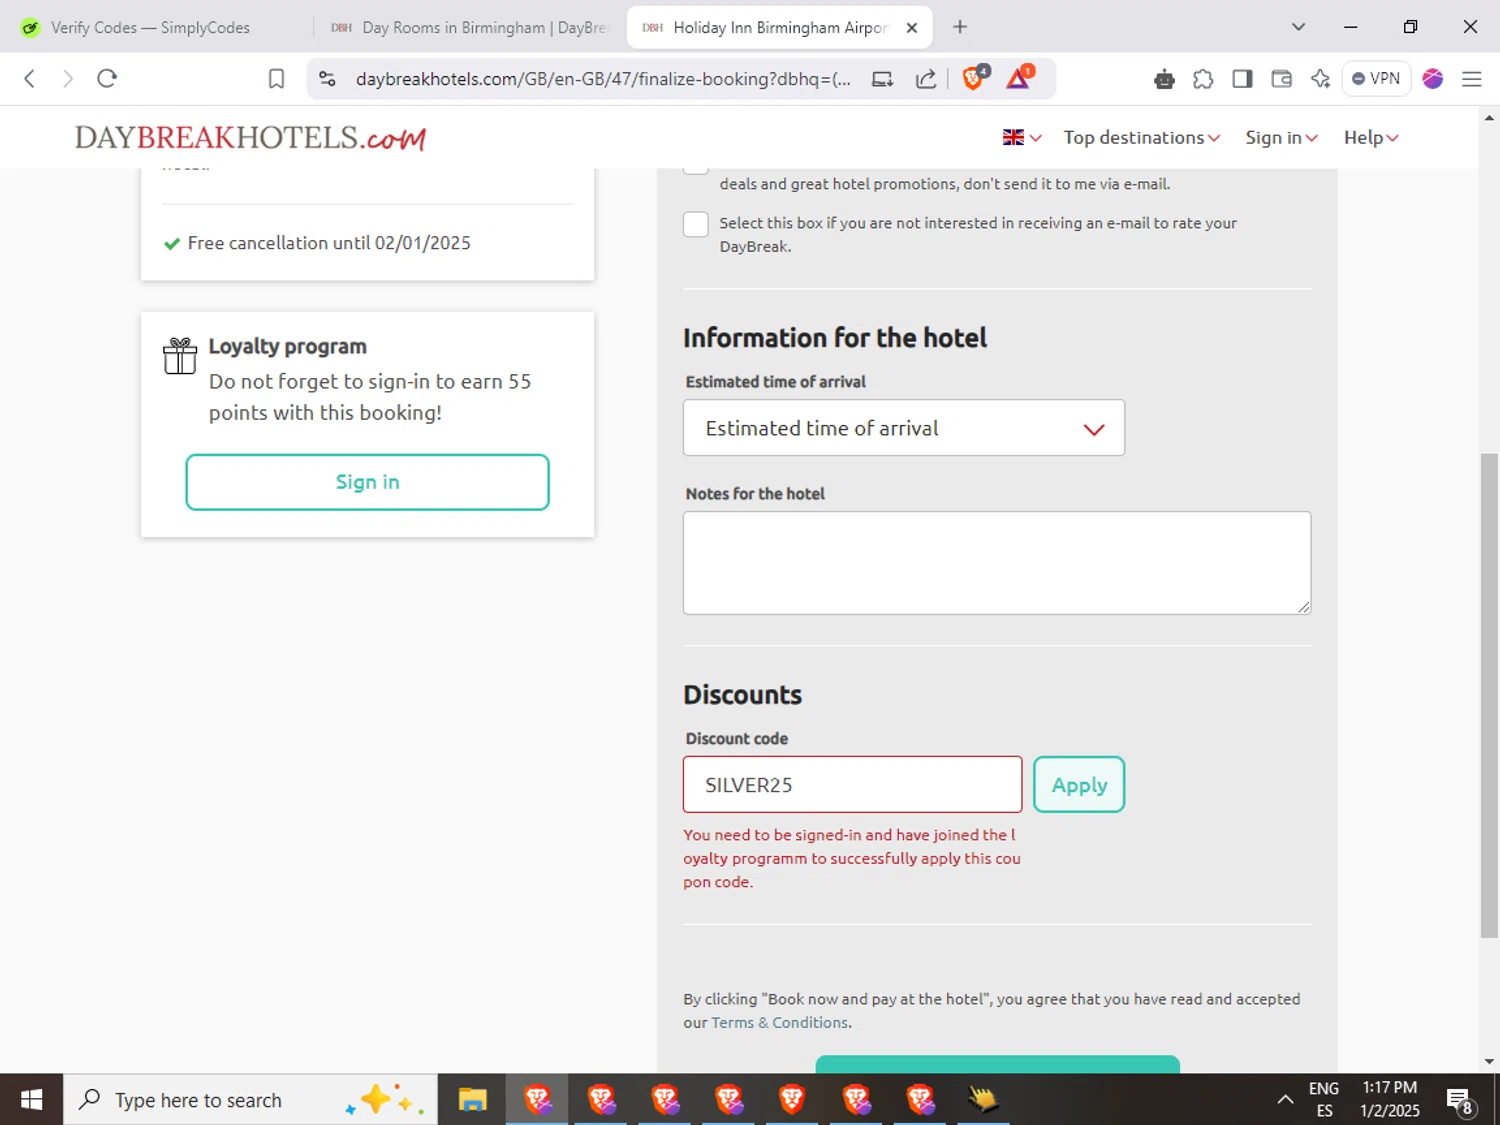Image resolution: width=1500 pixels, height=1125 pixels.
Task: Toggle the browser sidebar panel
Action: [x=1242, y=79]
